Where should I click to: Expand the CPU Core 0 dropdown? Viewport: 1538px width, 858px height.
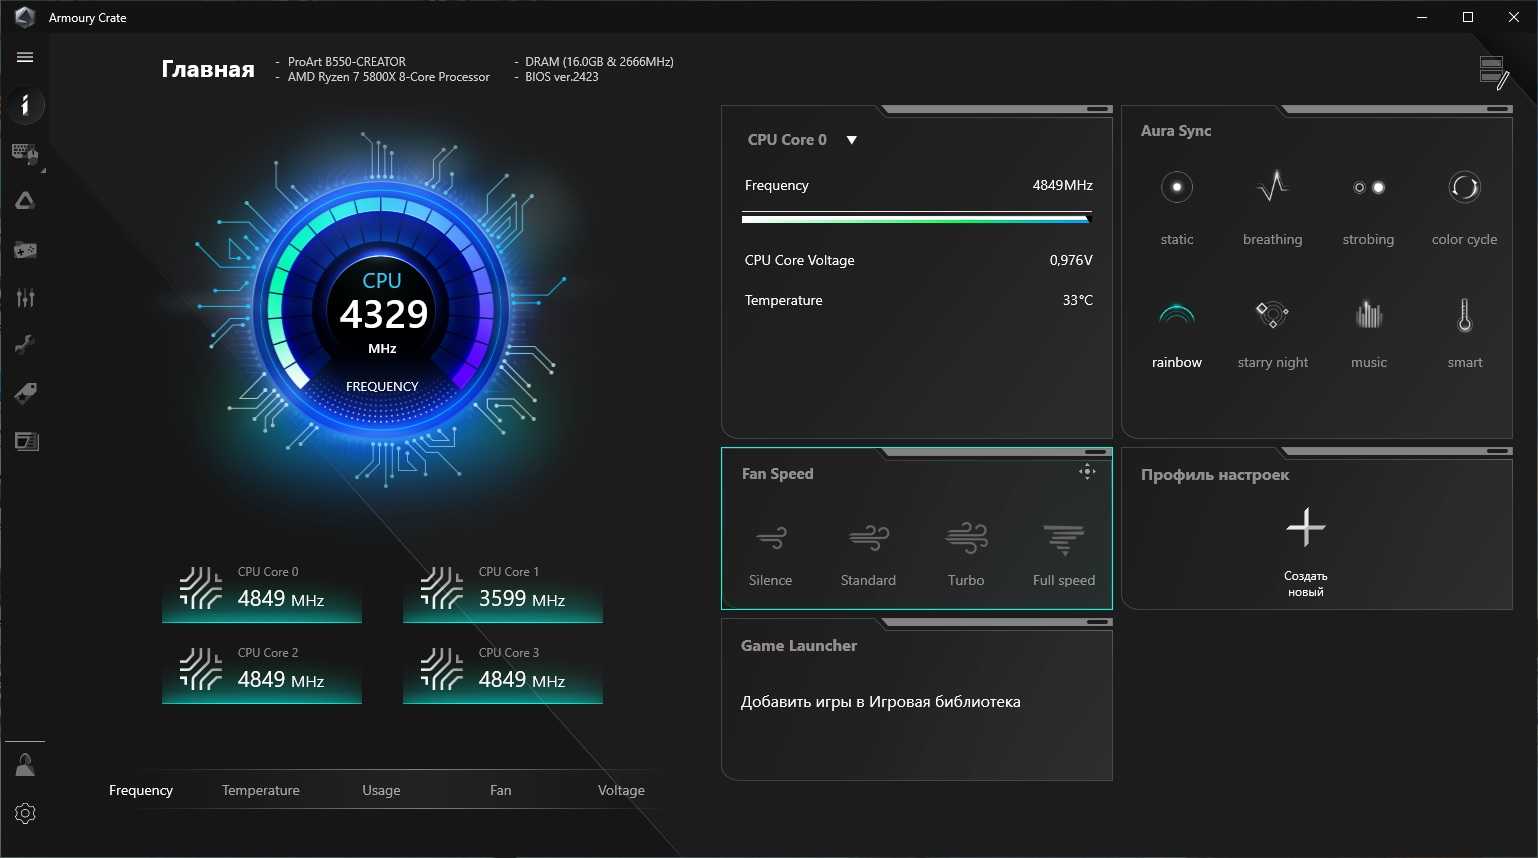coord(851,140)
